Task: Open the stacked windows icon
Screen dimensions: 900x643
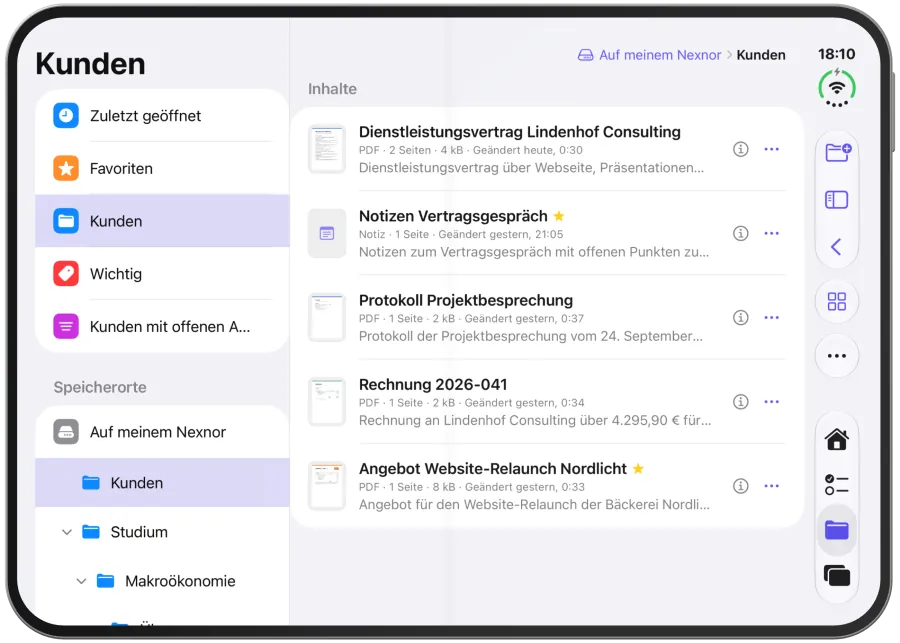Action: point(836,575)
